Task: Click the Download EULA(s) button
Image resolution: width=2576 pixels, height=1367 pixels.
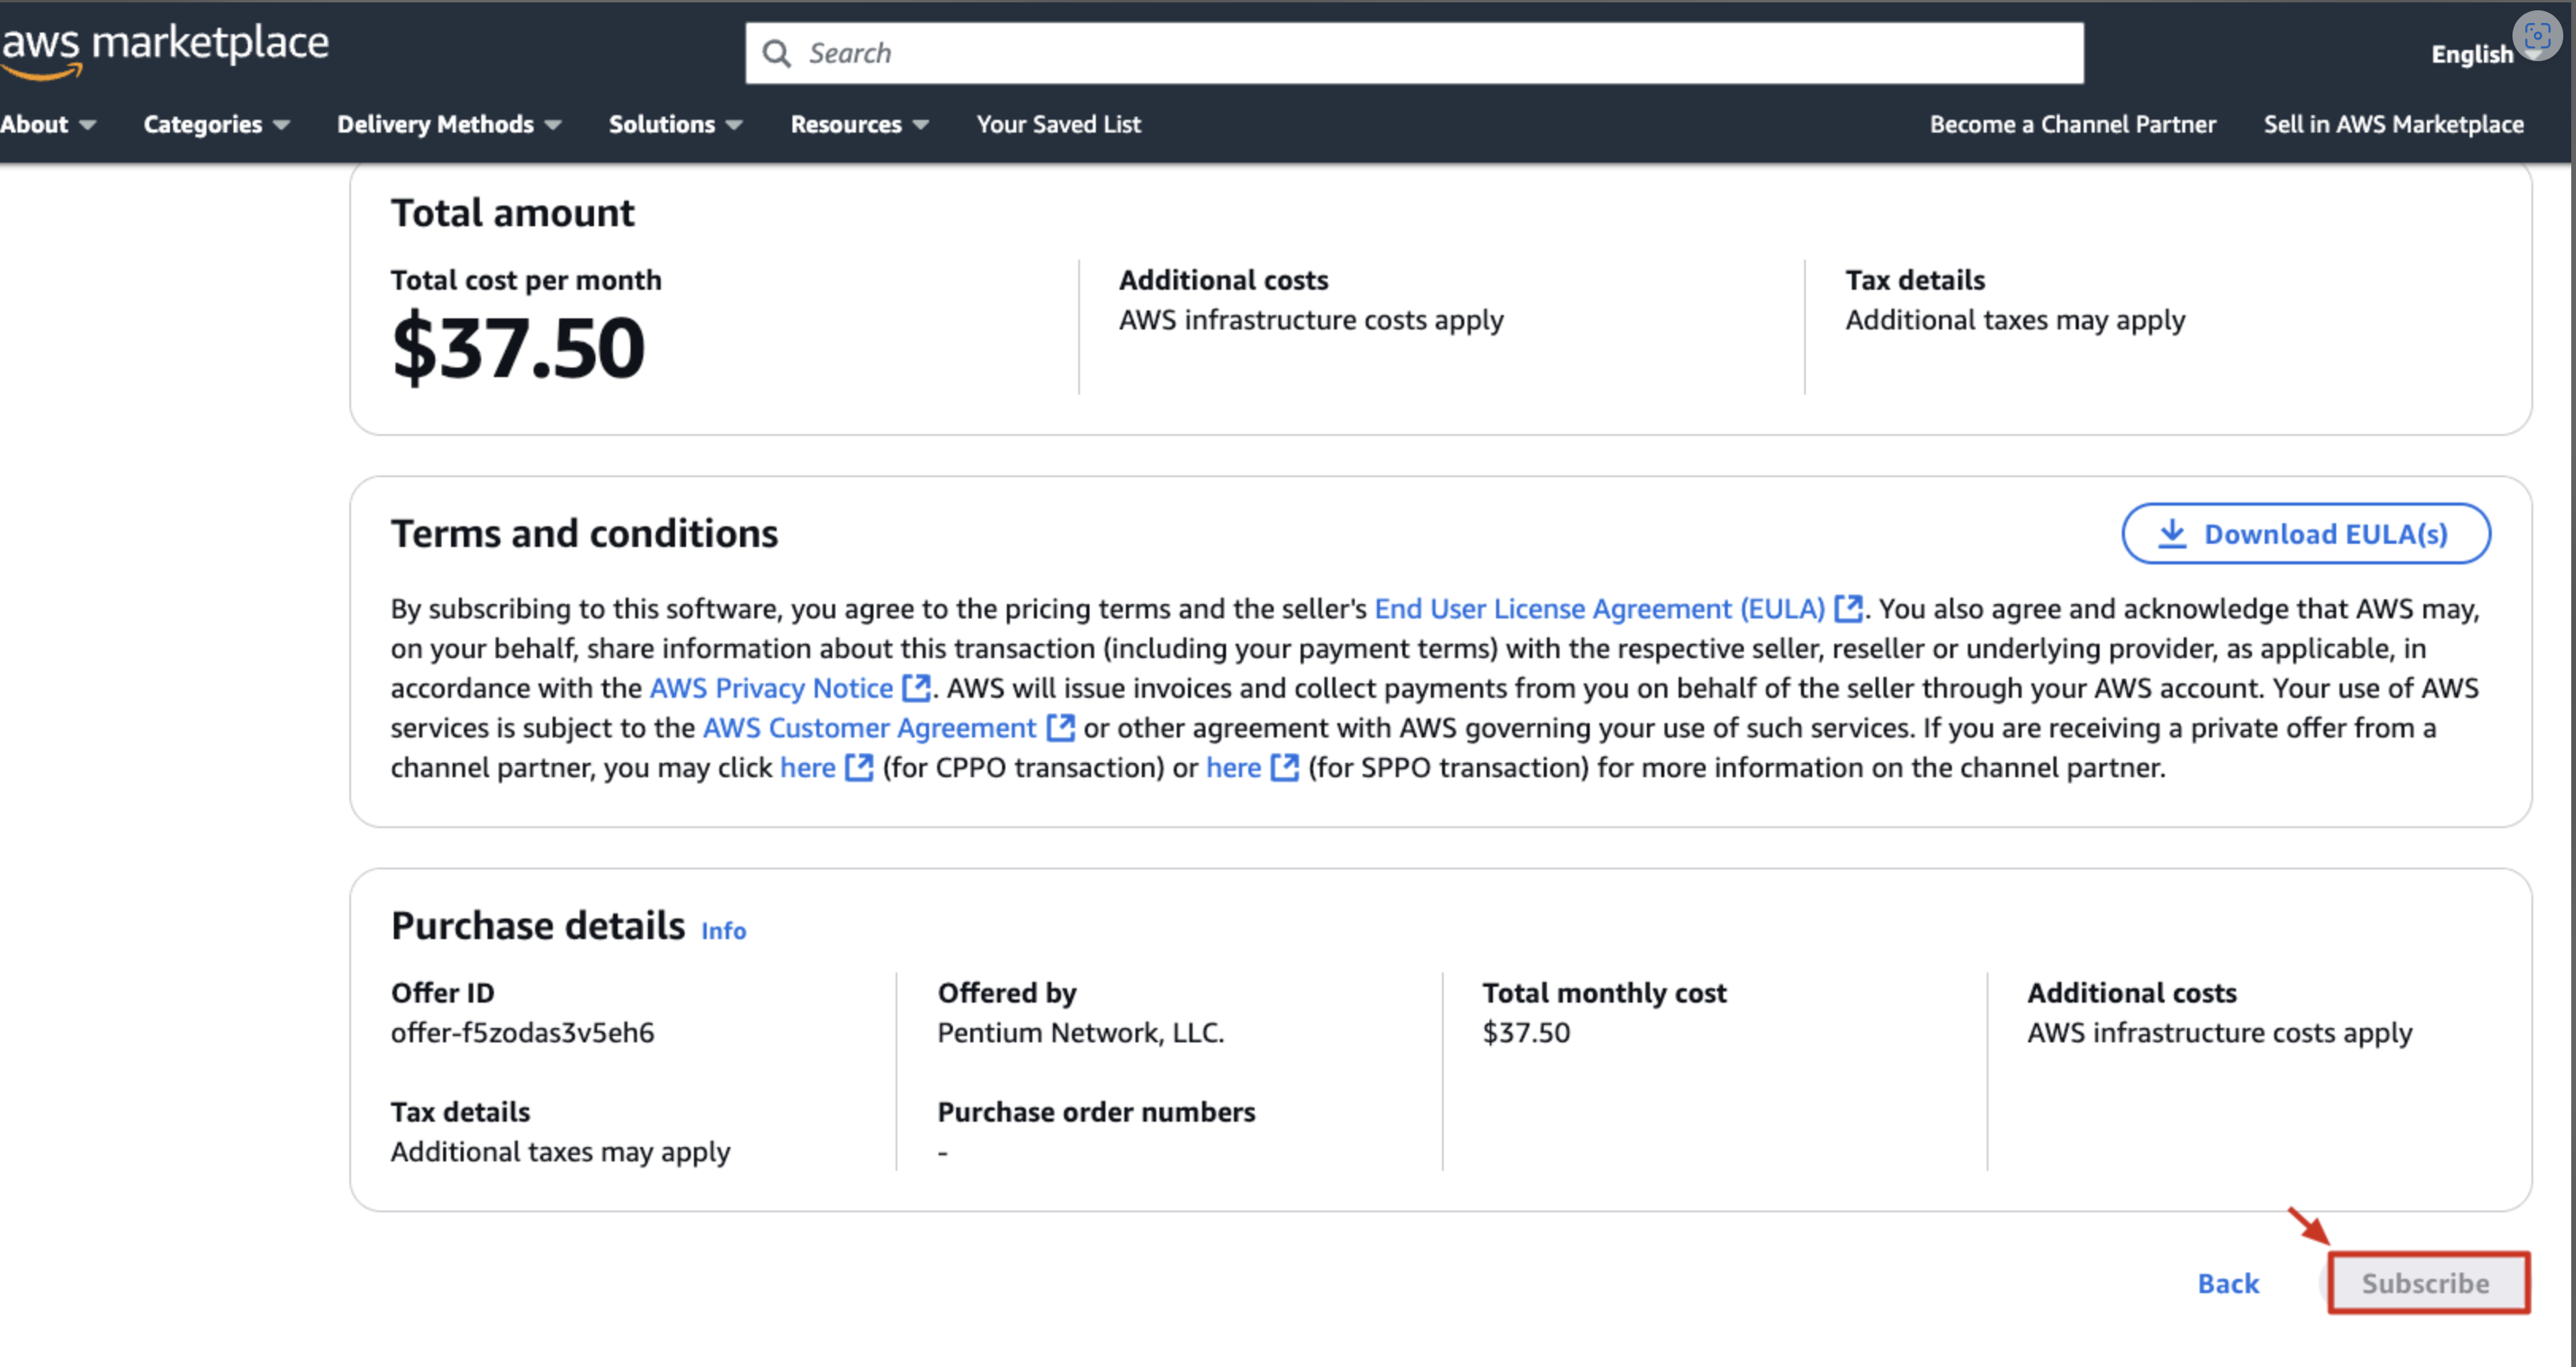Action: 2305,534
